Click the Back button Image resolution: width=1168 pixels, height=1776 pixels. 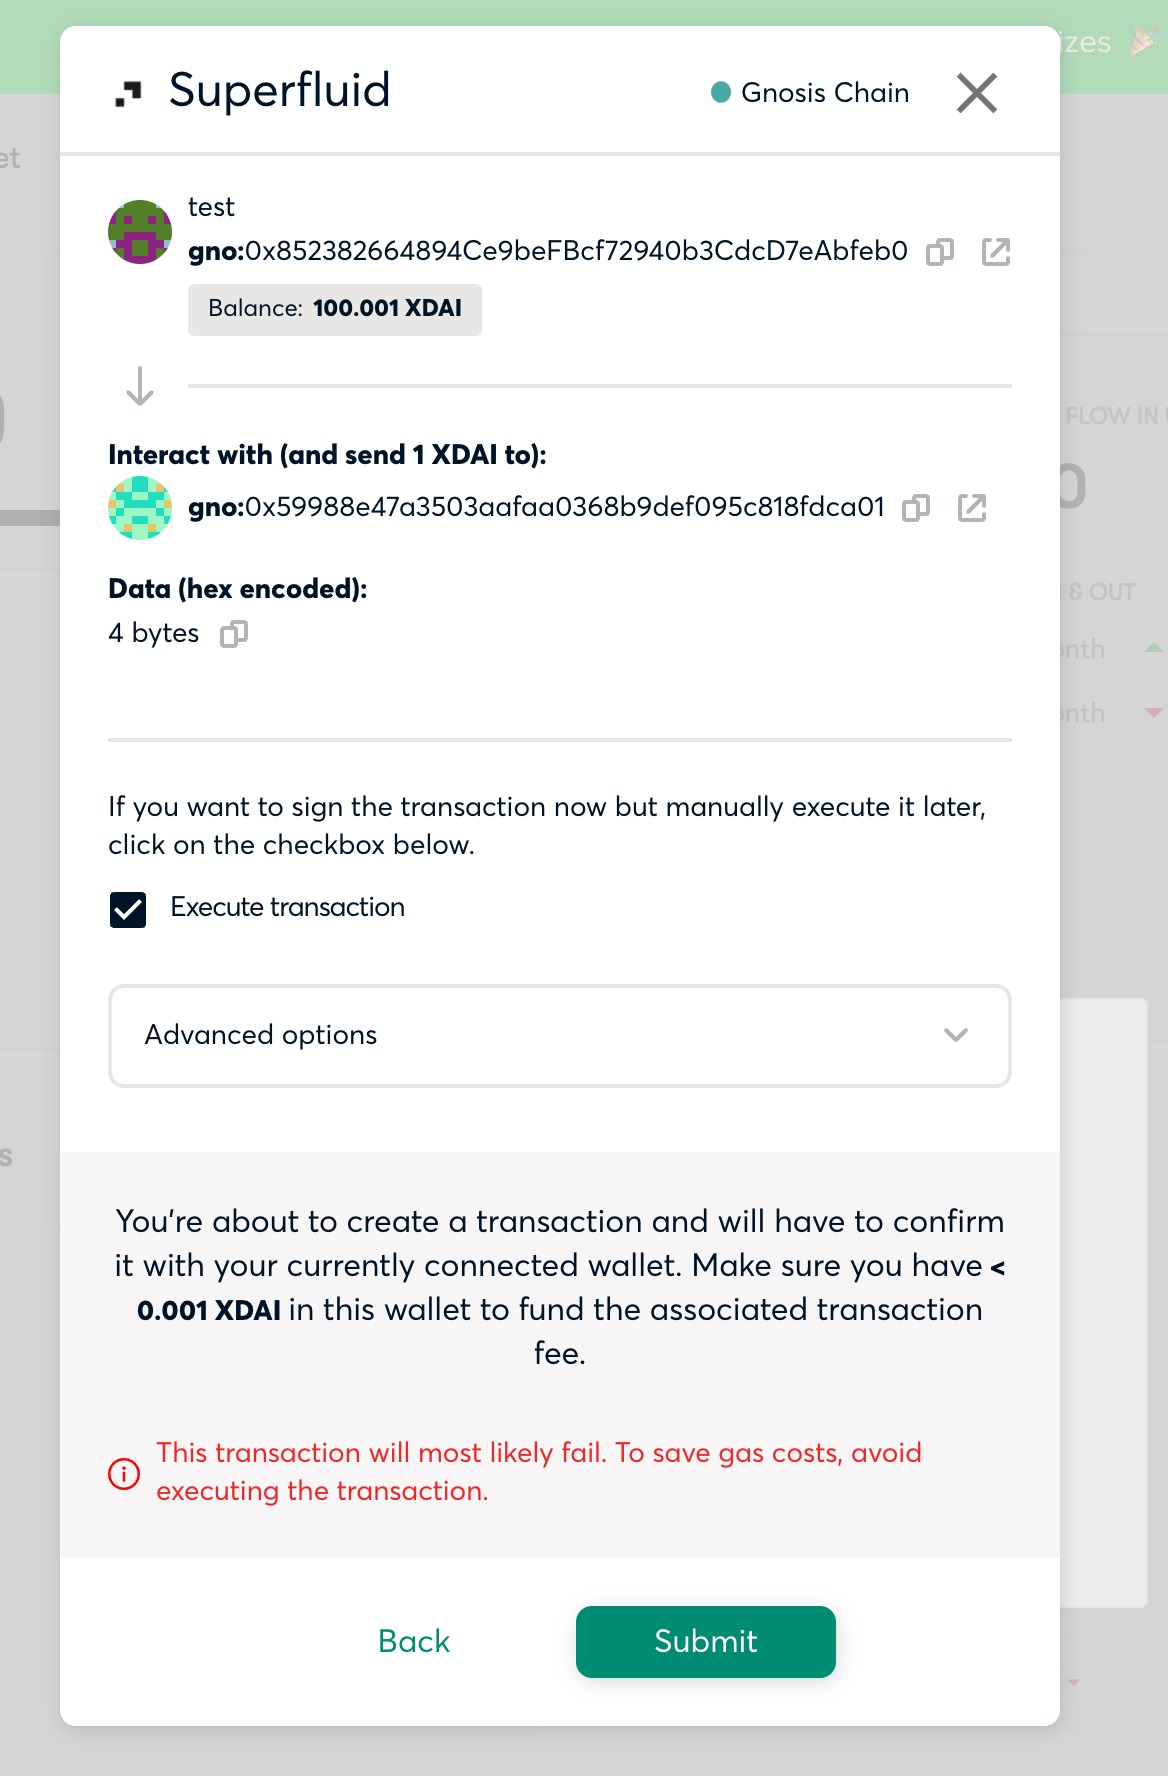click(x=413, y=1641)
